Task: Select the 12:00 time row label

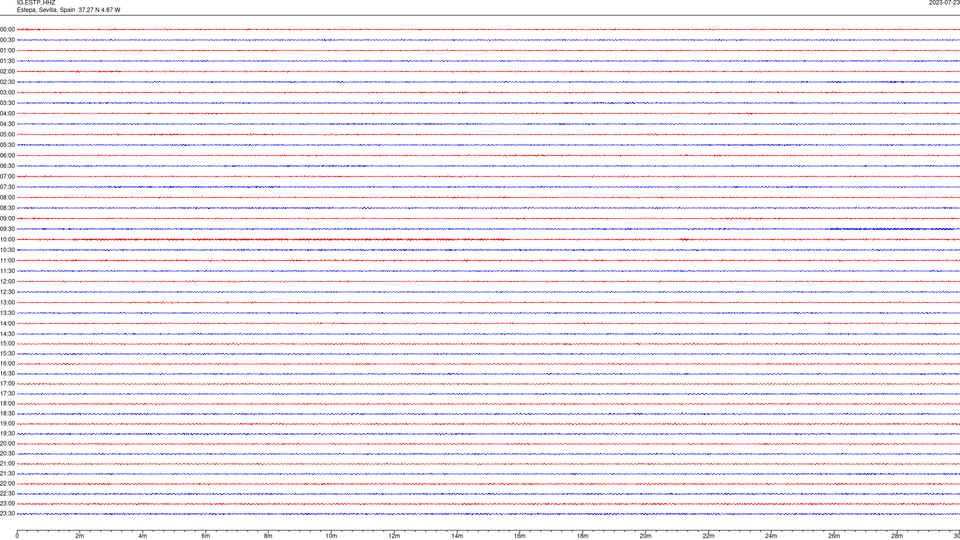Action: pyautogui.click(x=7, y=282)
